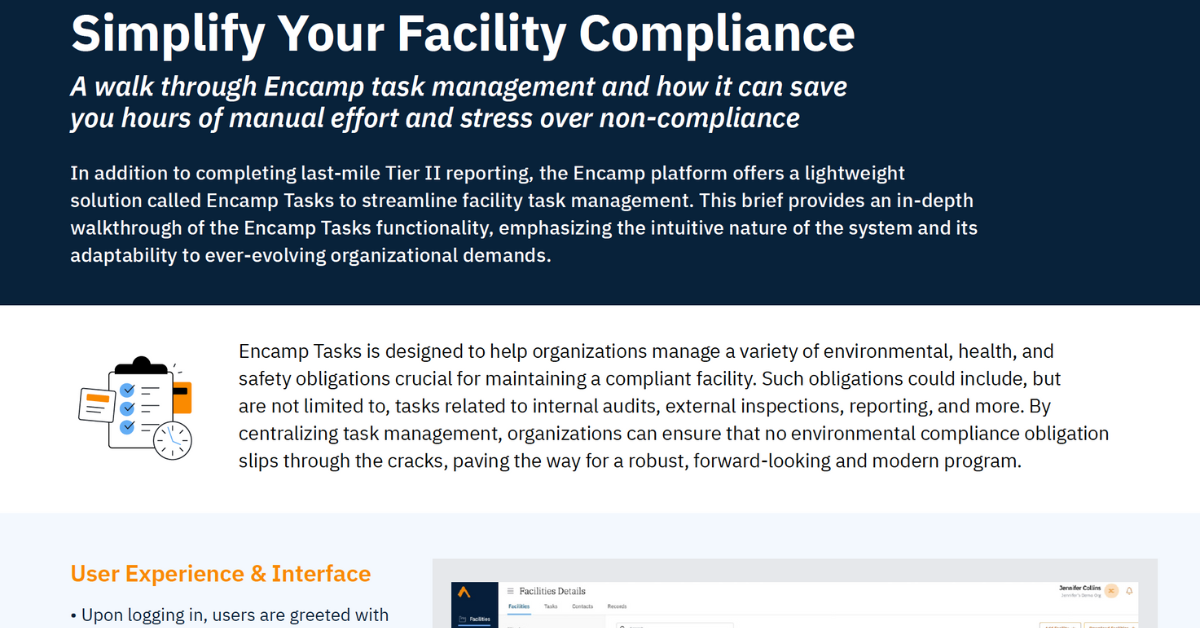
Task: Click the user avatar next to Jennifer Collins
Action: coord(1111,591)
